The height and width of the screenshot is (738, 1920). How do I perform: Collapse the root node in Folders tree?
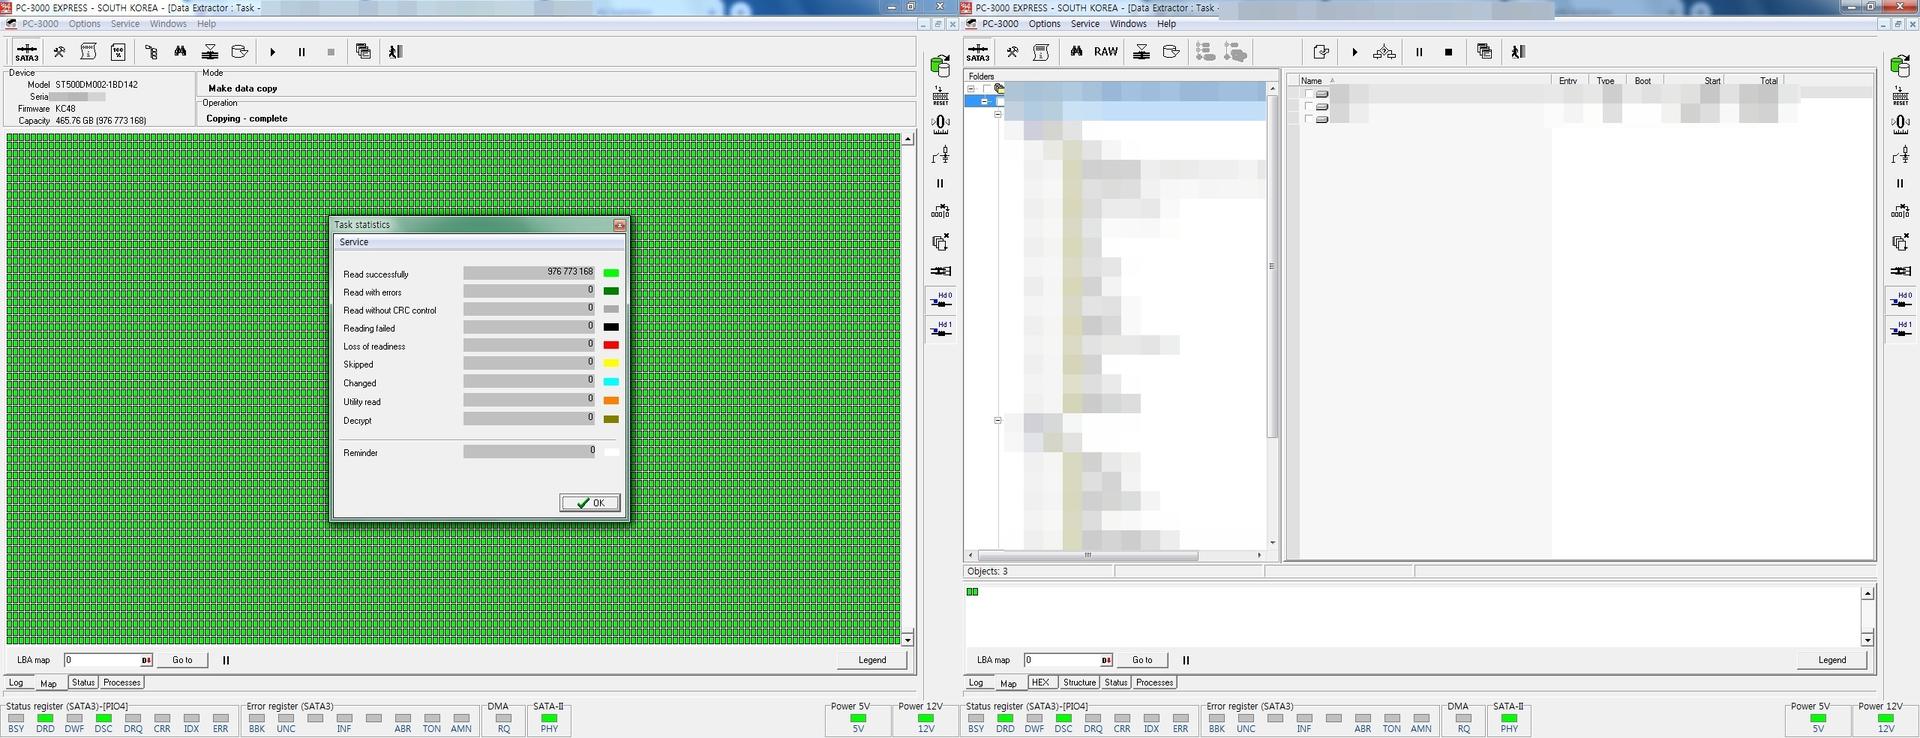[970, 89]
